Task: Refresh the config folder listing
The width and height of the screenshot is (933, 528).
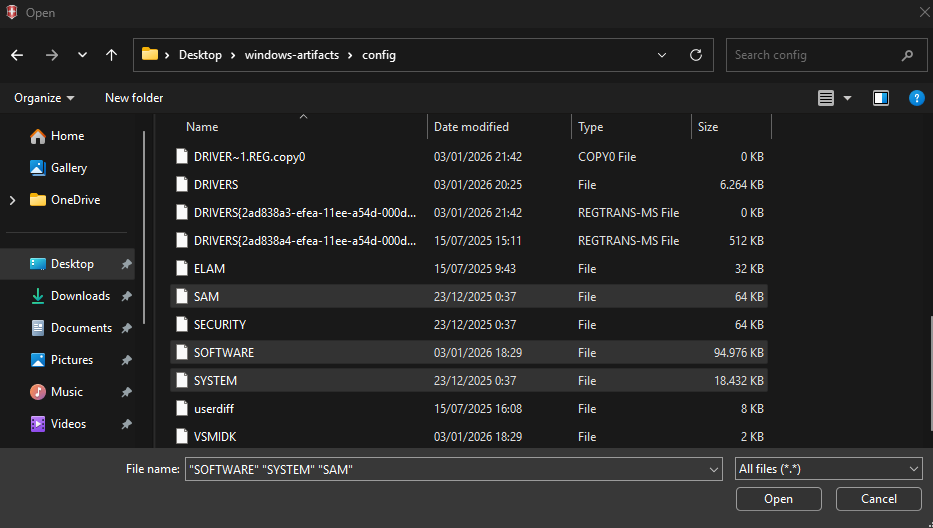Action: click(x=695, y=55)
